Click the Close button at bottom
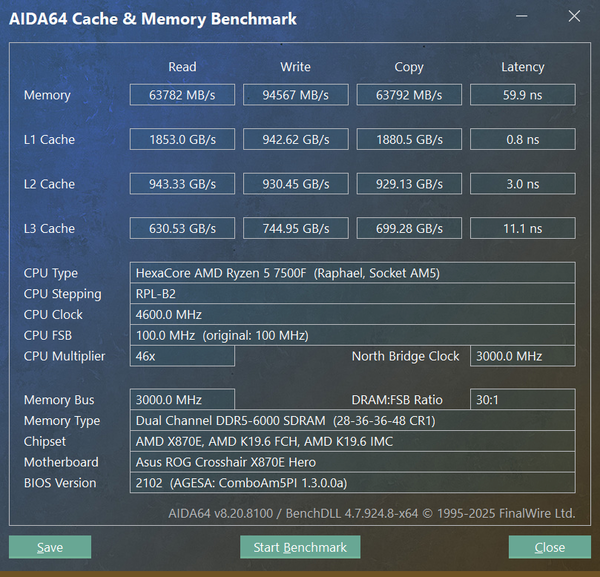The width and height of the screenshot is (600, 577). coord(549,547)
